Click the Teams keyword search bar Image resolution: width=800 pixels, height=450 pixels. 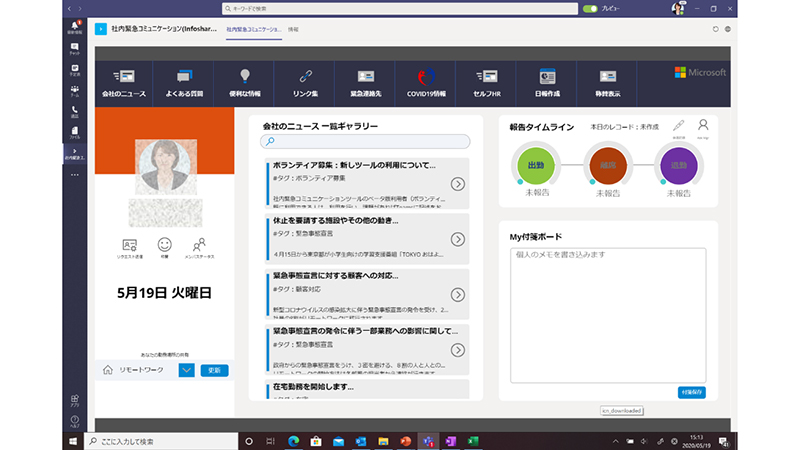click(x=400, y=9)
